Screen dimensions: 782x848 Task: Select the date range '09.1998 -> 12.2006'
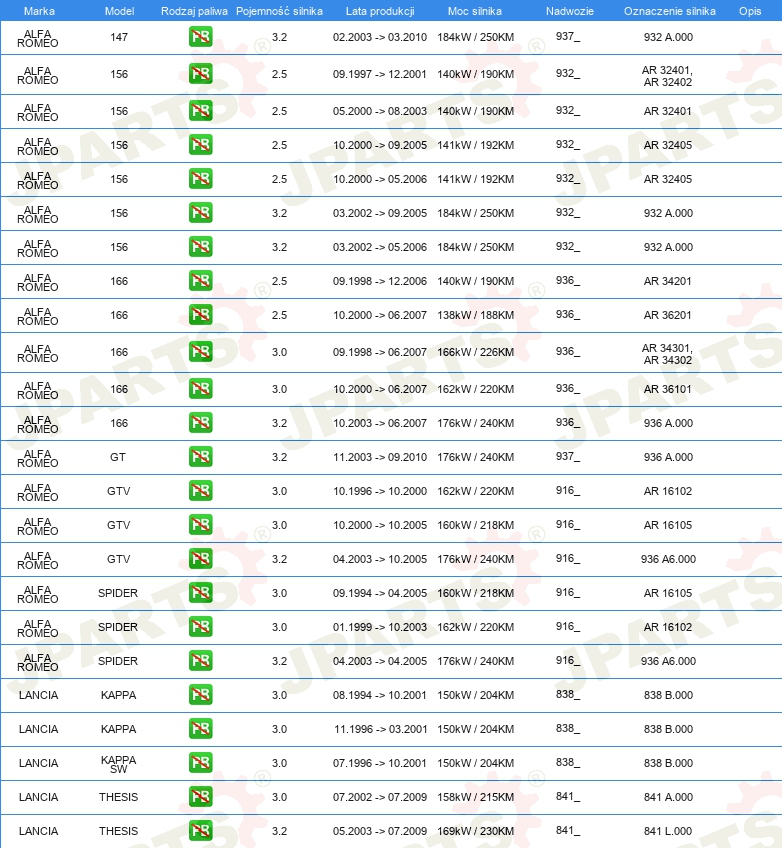(380, 281)
